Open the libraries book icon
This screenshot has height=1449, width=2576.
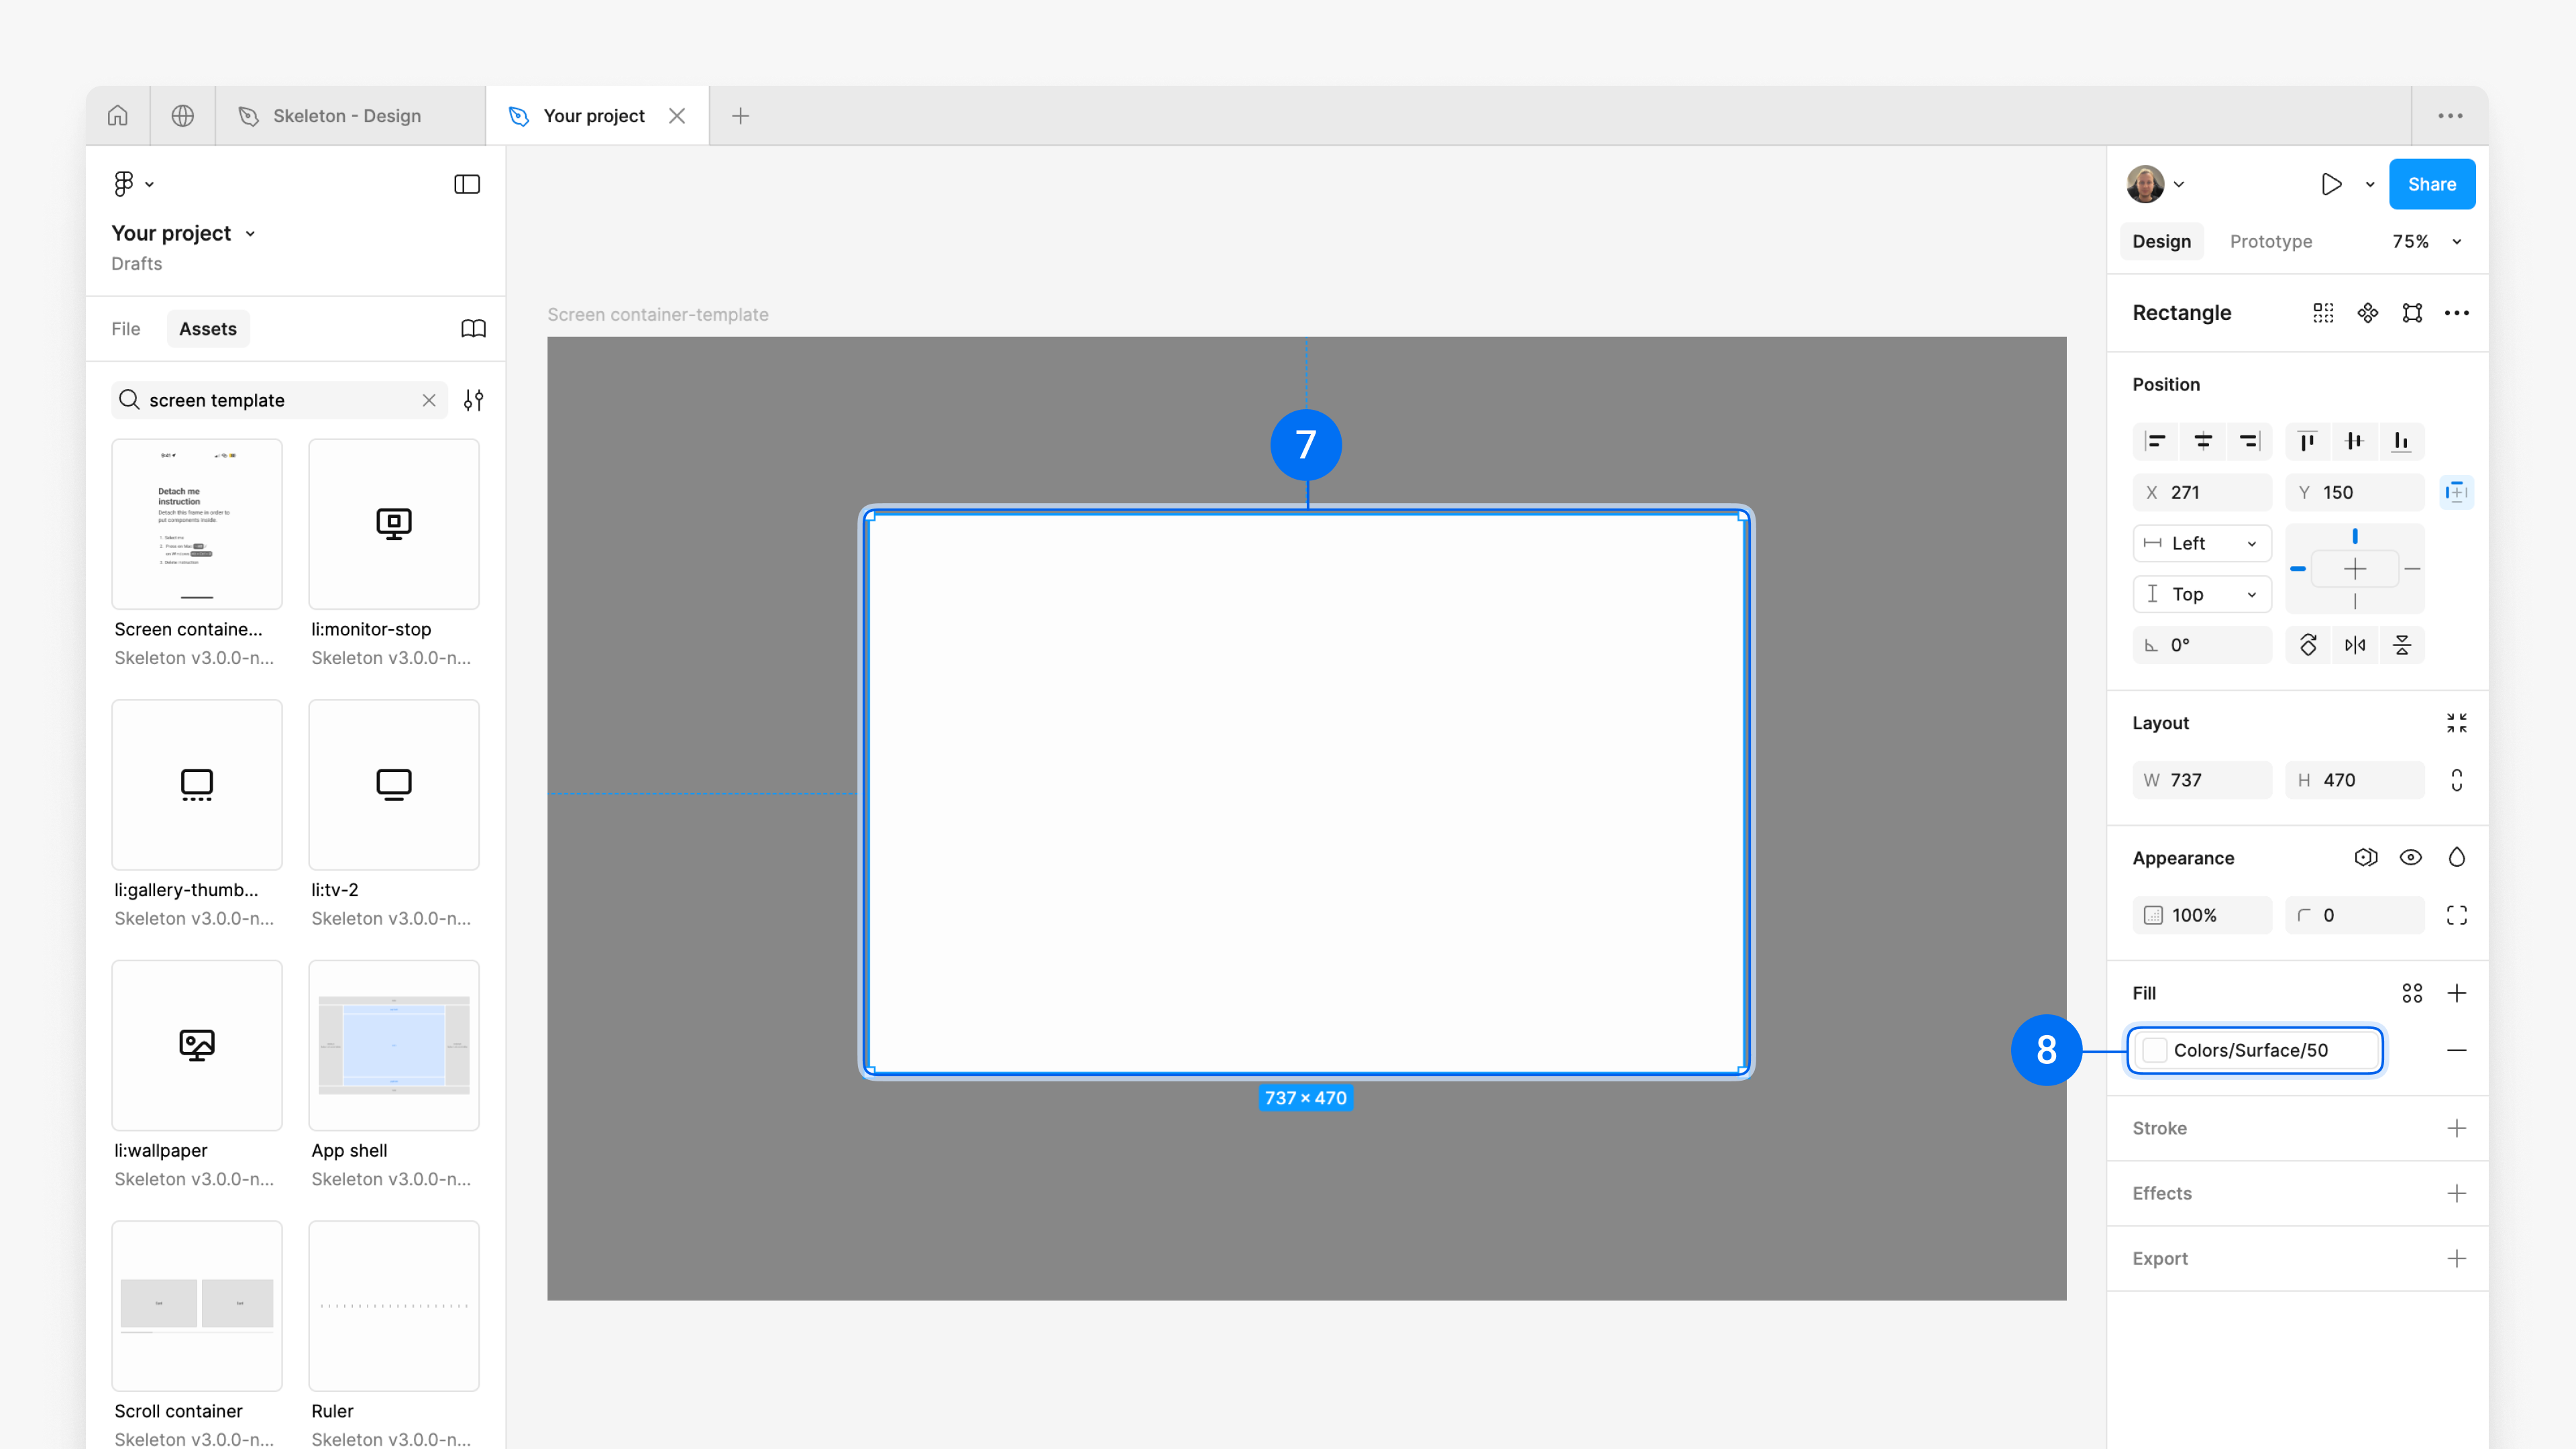[473, 329]
